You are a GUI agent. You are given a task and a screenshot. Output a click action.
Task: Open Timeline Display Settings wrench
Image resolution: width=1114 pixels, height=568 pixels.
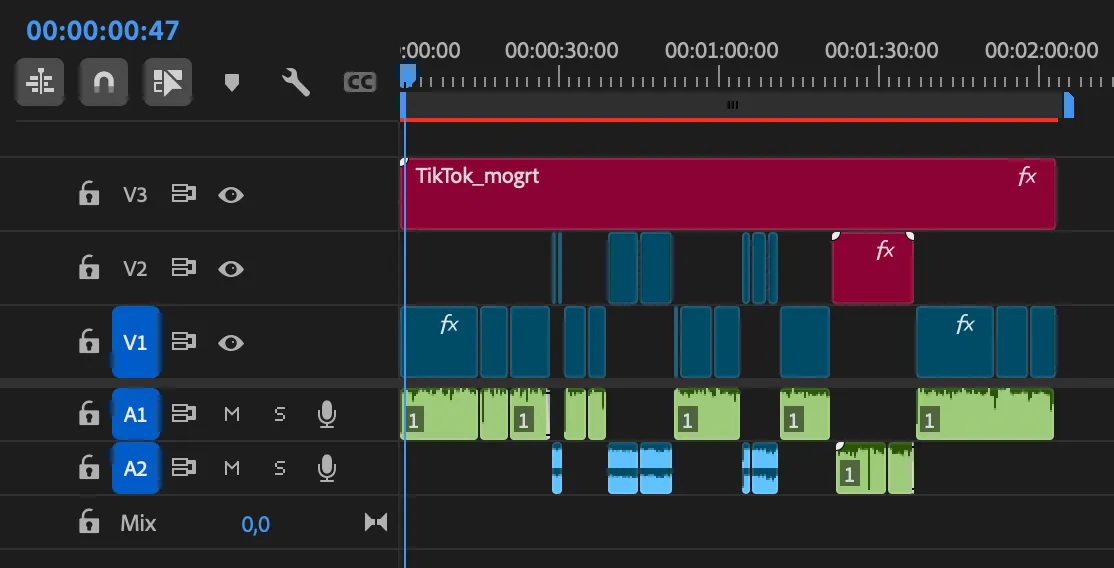(x=295, y=82)
